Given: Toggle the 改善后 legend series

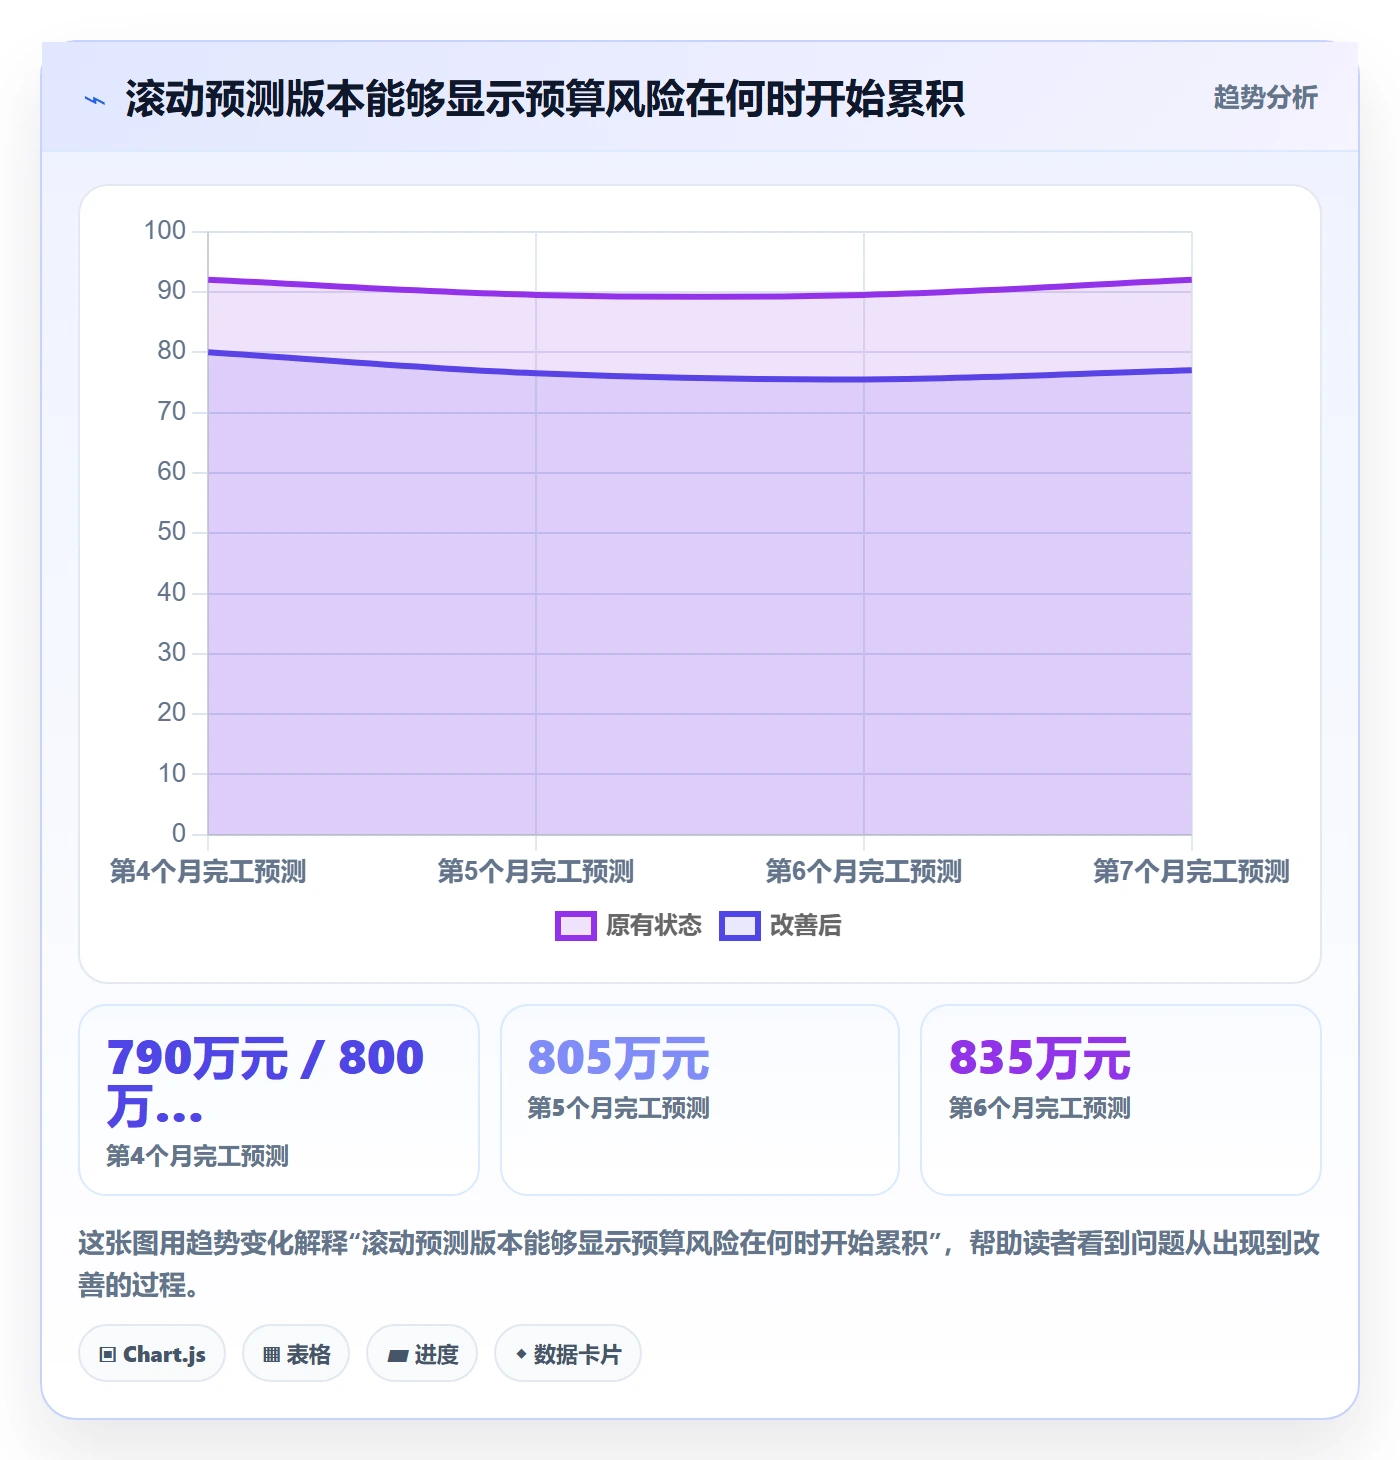Looking at the screenshot, I should 780,926.
